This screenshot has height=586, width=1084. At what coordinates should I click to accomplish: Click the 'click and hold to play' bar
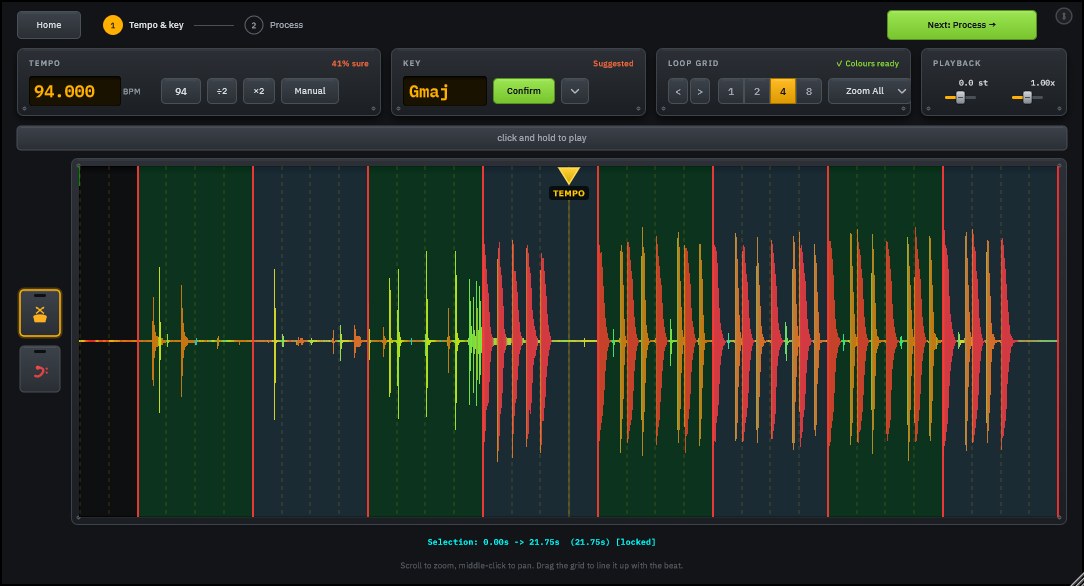pos(542,138)
